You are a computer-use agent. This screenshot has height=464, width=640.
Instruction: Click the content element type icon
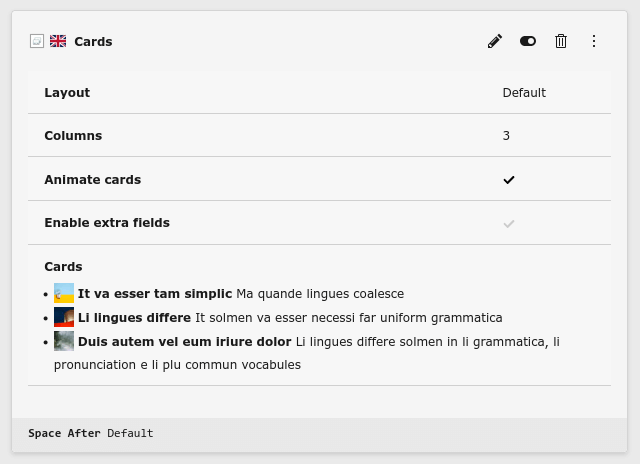pos(37,41)
